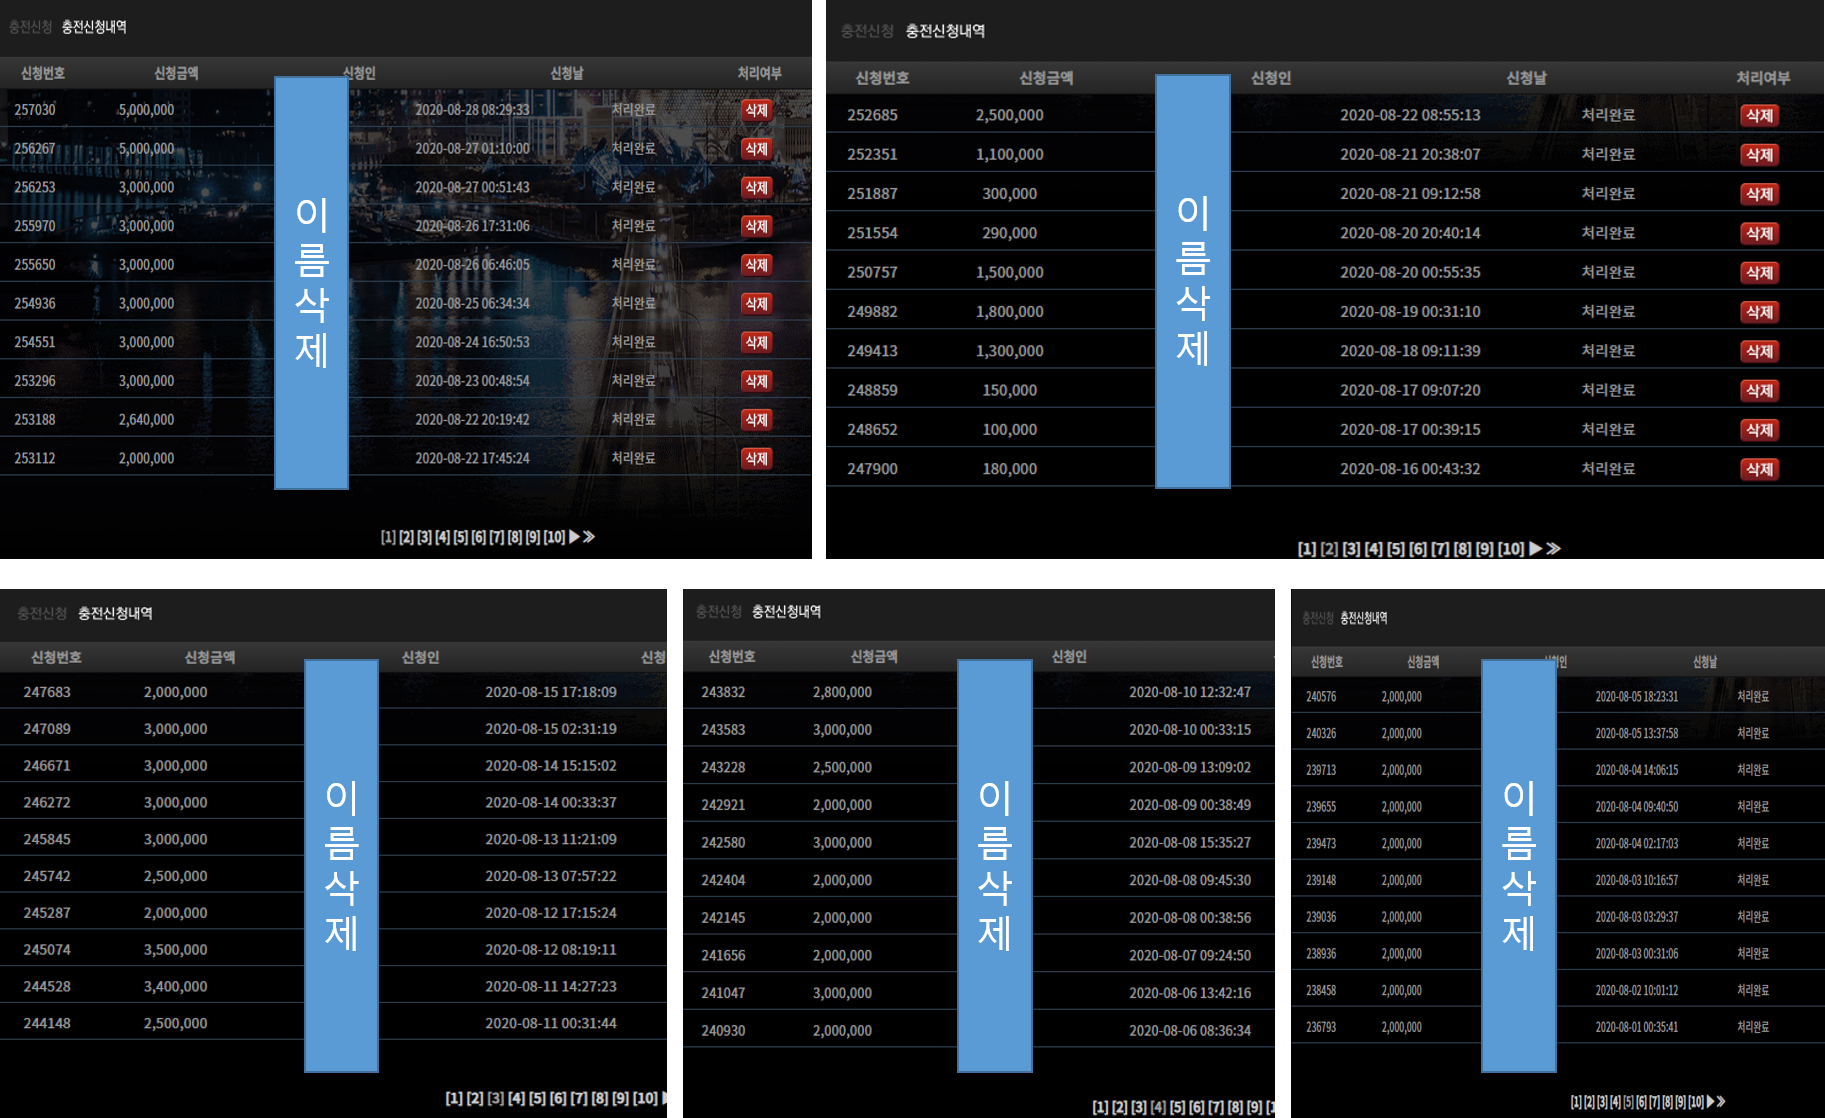Go to page [5] below request 253112
The height and width of the screenshot is (1118, 1825).
(x=460, y=537)
